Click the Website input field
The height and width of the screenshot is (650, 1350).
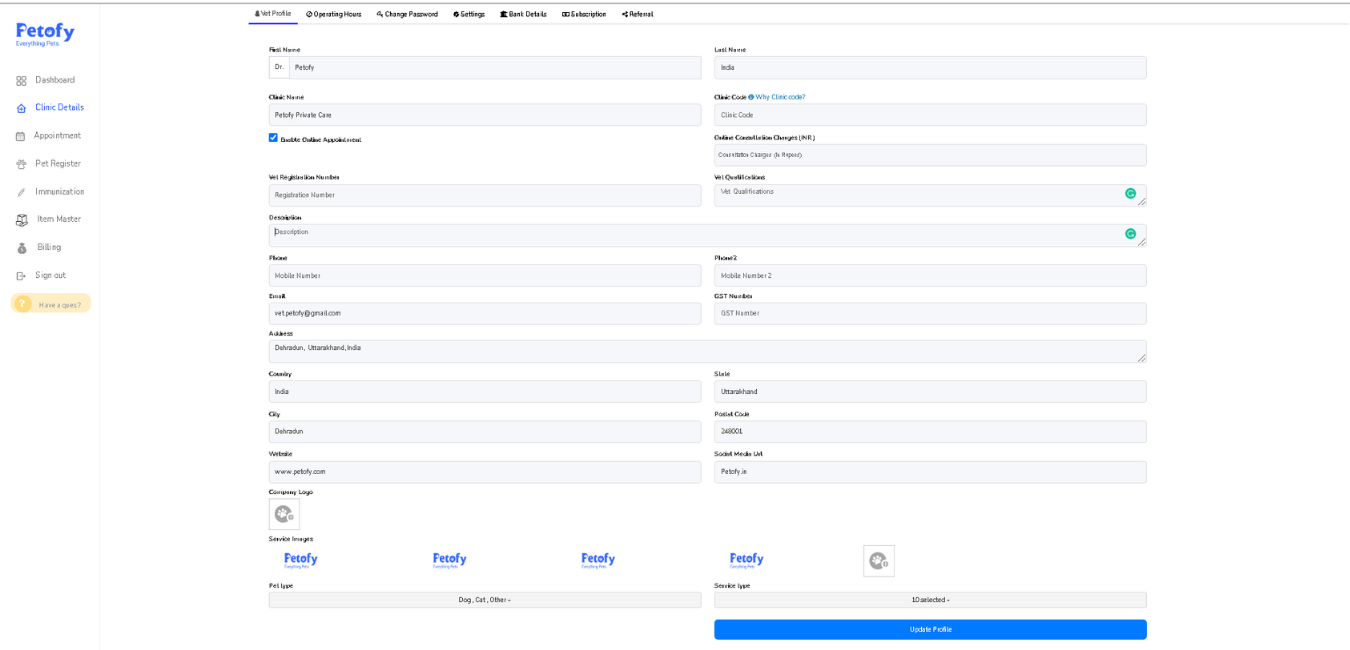[485, 471]
